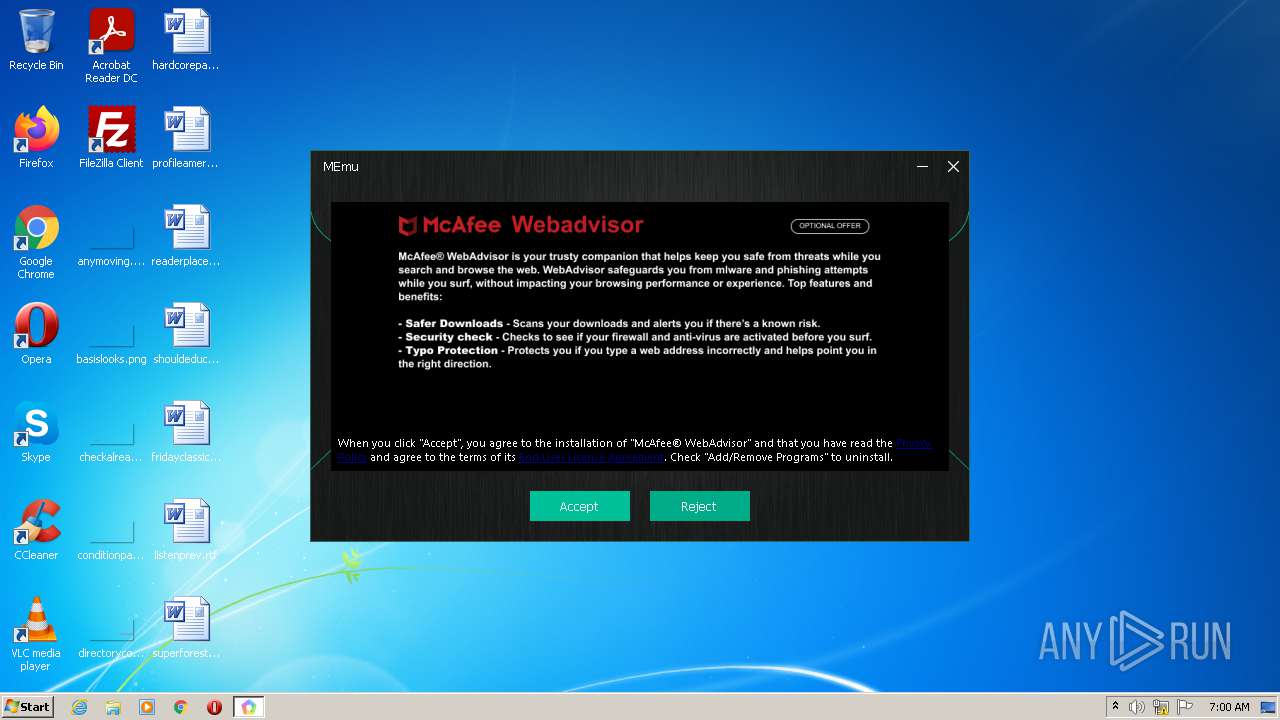Open Chrome from the taskbar
Image resolution: width=1280 pixels, height=720 pixels.
coord(181,707)
